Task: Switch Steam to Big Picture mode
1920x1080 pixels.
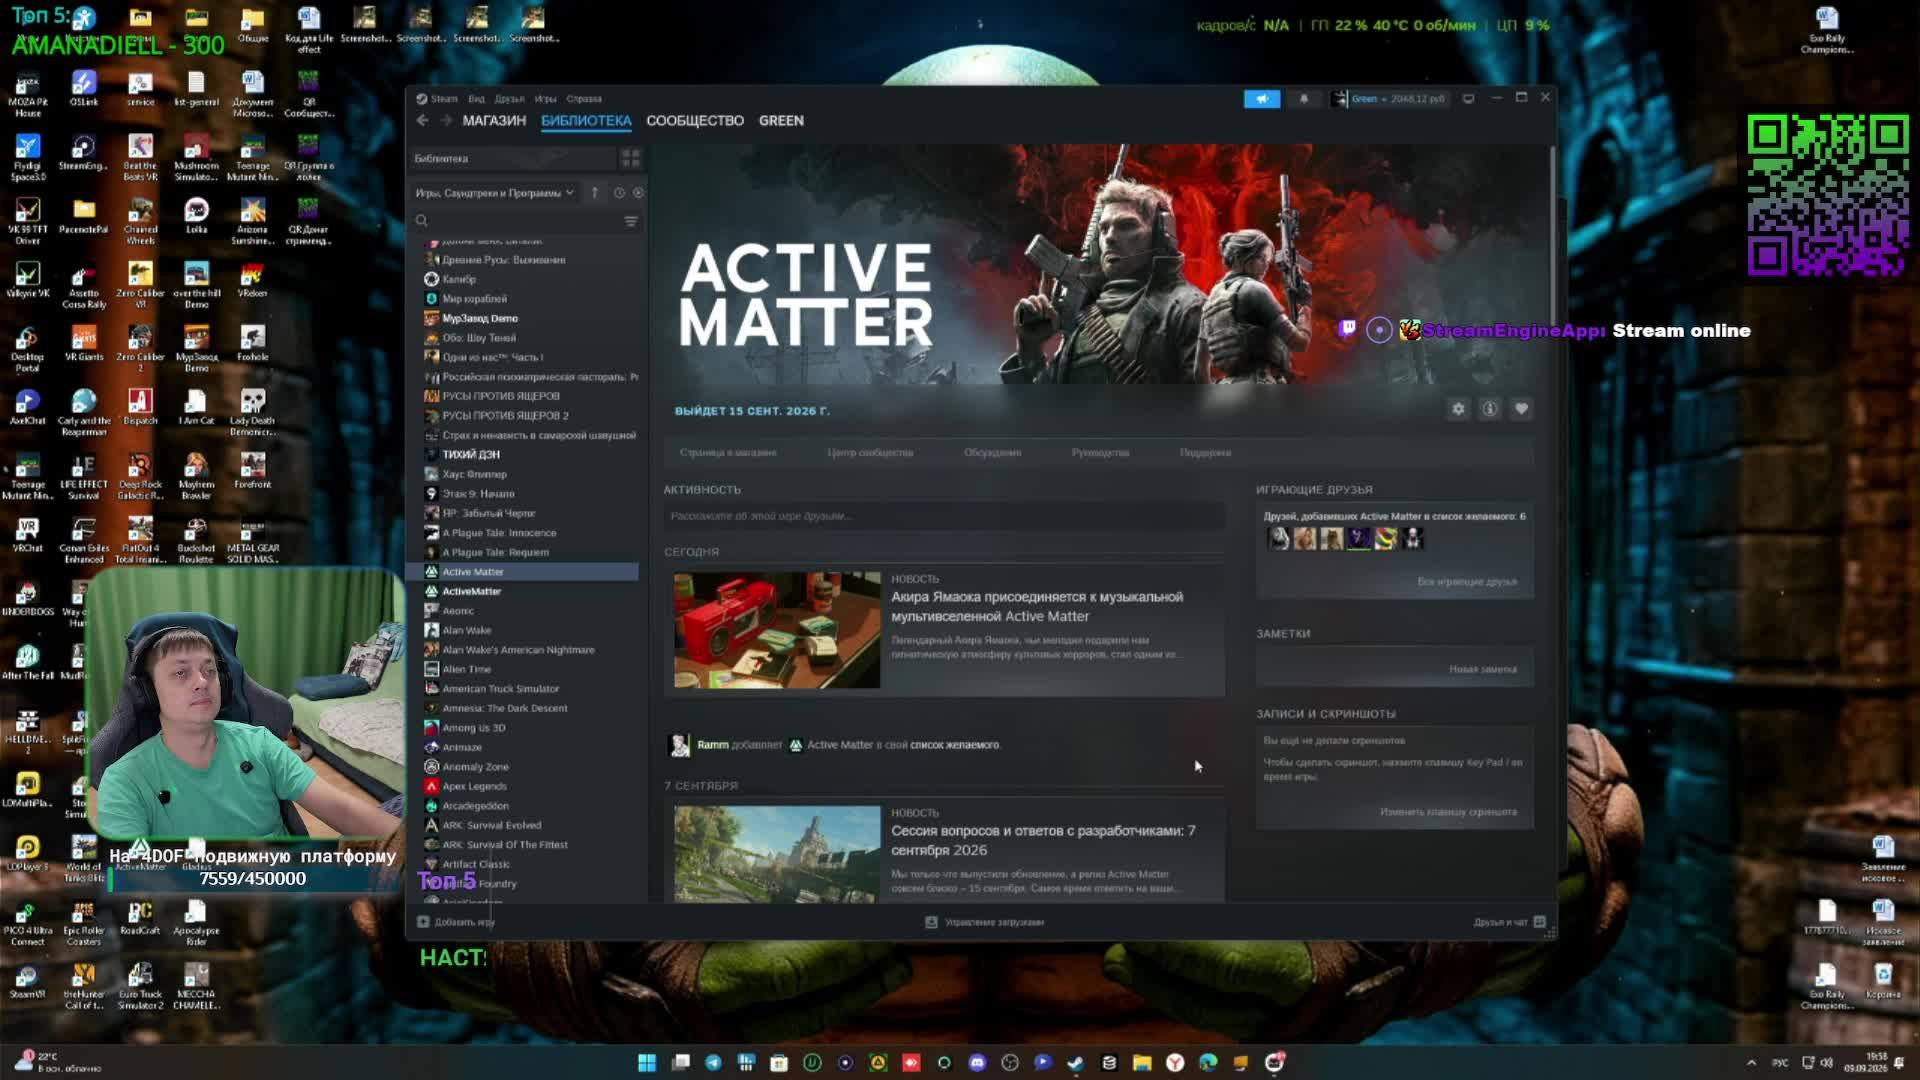Action: [x=1468, y=99]
